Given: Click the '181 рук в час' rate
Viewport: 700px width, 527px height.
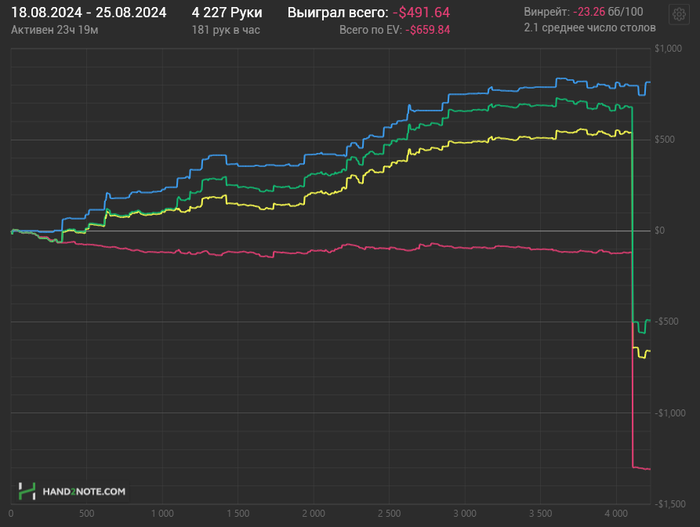Looking at the screenshot, I should point(226,30).
